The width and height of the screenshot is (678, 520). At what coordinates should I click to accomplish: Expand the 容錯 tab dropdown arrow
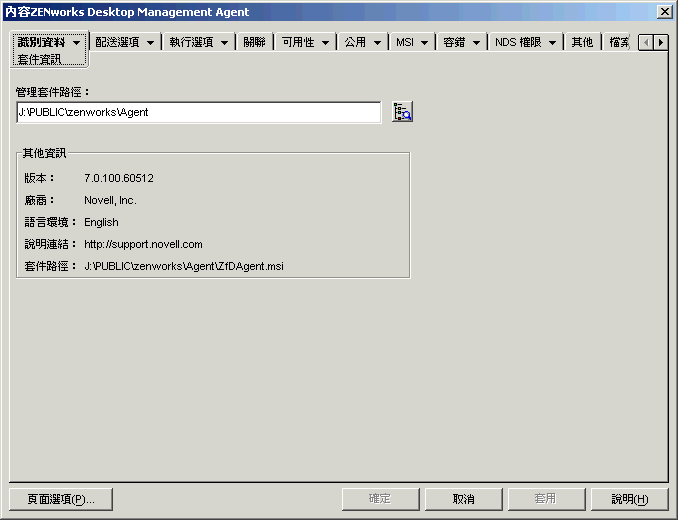click(477, 43)
